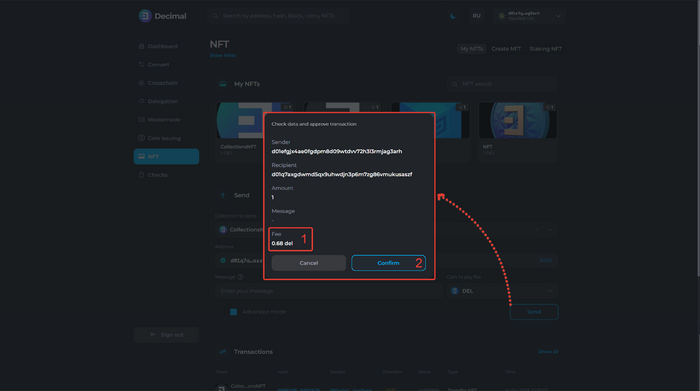Expand the collection to send dropdown chevron
The height and width of the screenshot is (391, 700).
[x=550, y=230]
